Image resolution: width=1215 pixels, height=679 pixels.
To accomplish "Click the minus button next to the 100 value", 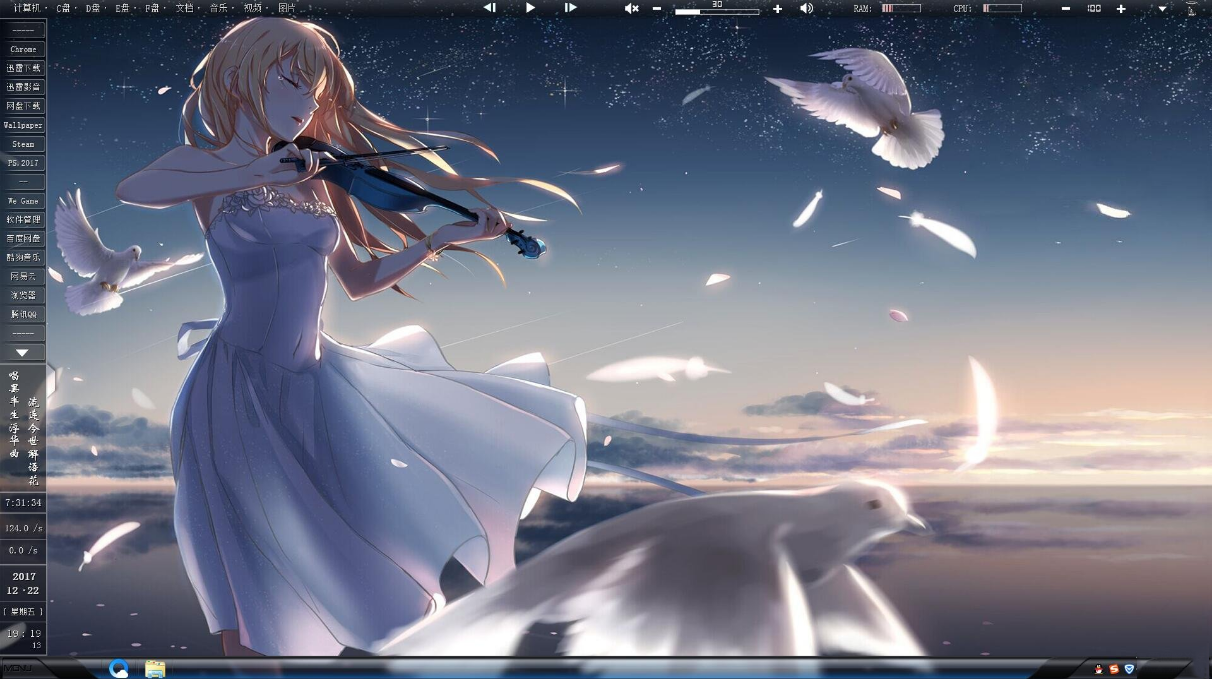I will point(1066,8).
